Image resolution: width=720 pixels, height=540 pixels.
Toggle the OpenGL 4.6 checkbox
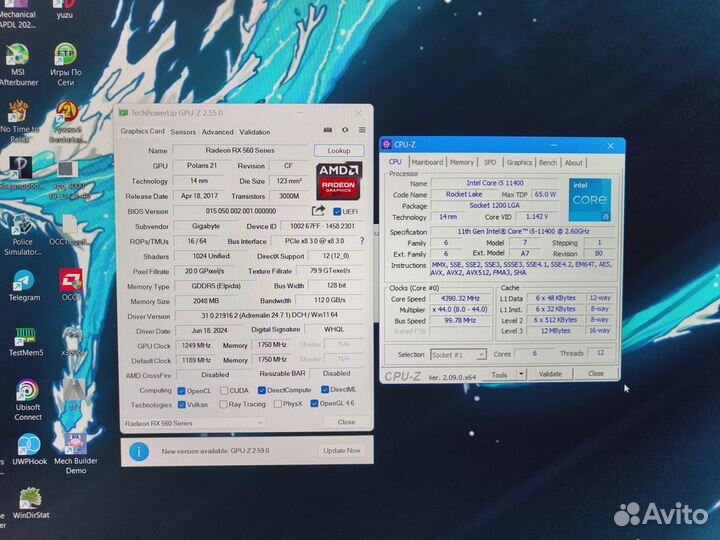pos(314,403)
